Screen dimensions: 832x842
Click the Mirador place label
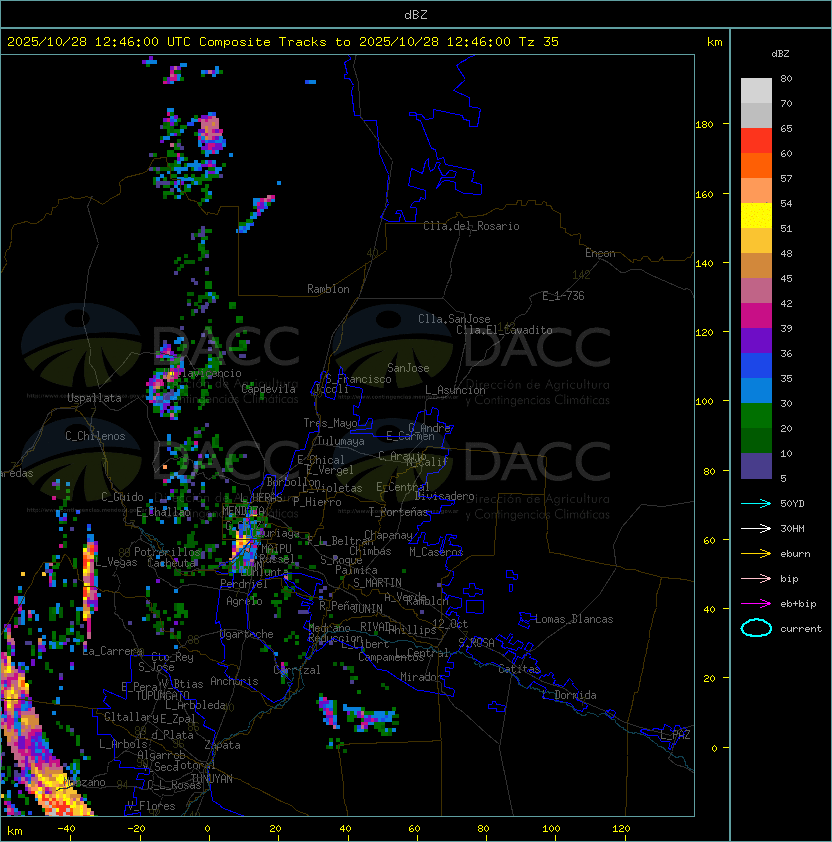(421, 677)
